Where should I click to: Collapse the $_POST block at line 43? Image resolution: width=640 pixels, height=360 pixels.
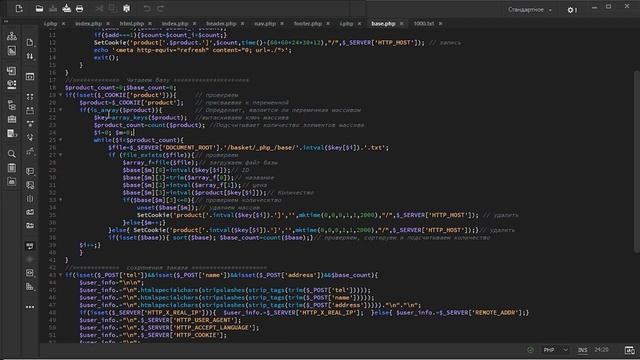click(x=61, y=275)
